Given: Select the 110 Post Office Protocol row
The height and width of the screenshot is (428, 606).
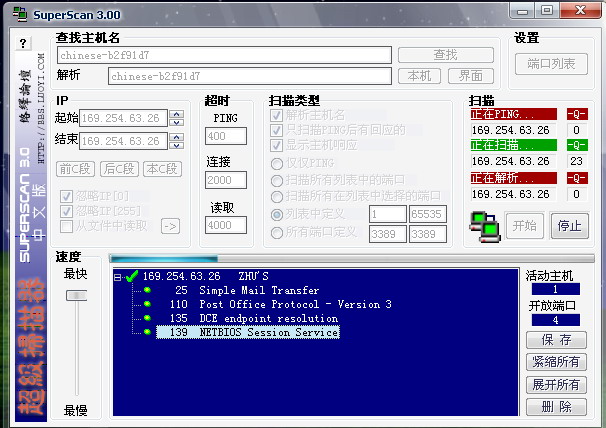Looking at the screenshot, I should (x=281, y=304).
